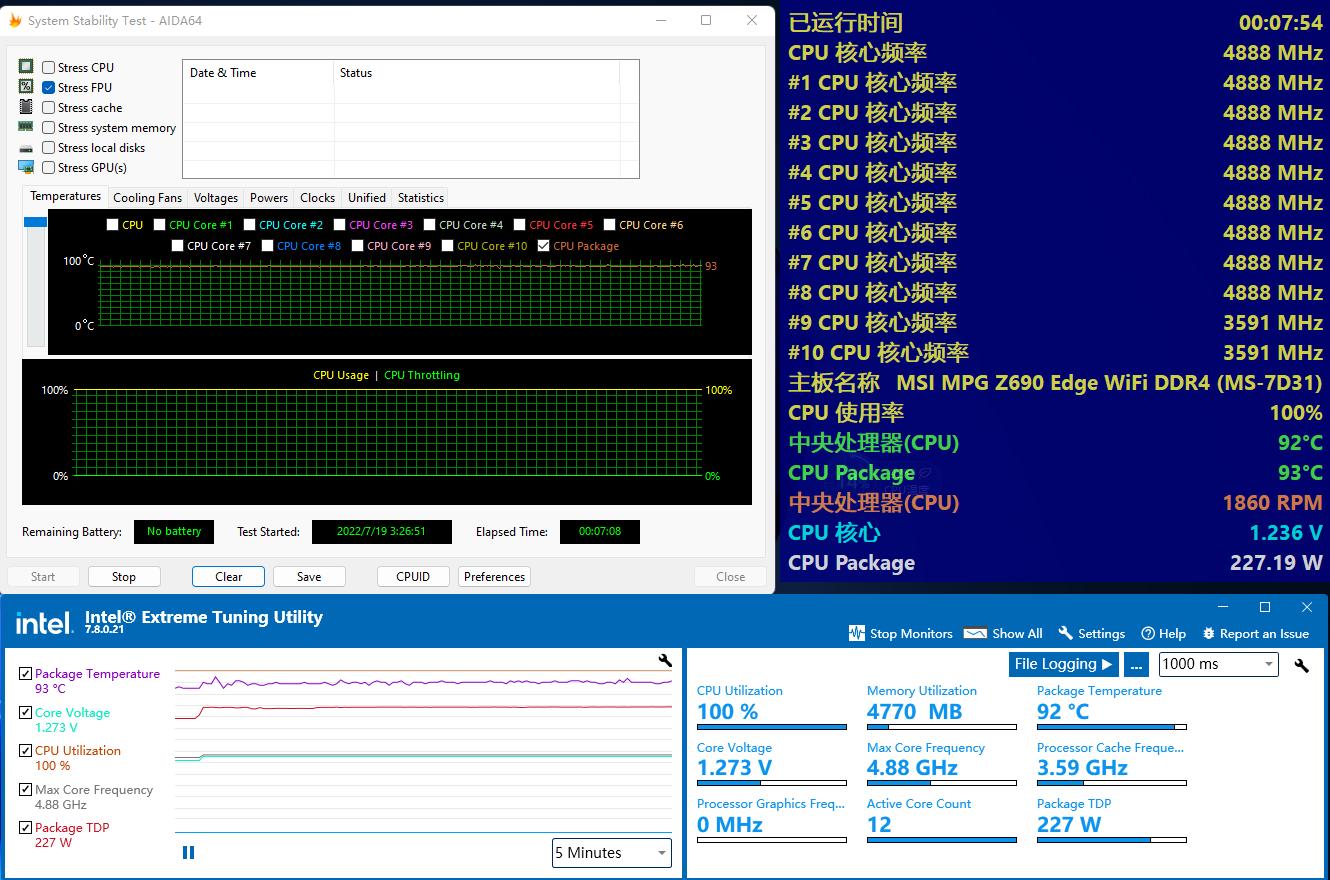Enable the Stress CPU checkbox
Viewport: 1330px width, 880px height.
pos(49,68)
